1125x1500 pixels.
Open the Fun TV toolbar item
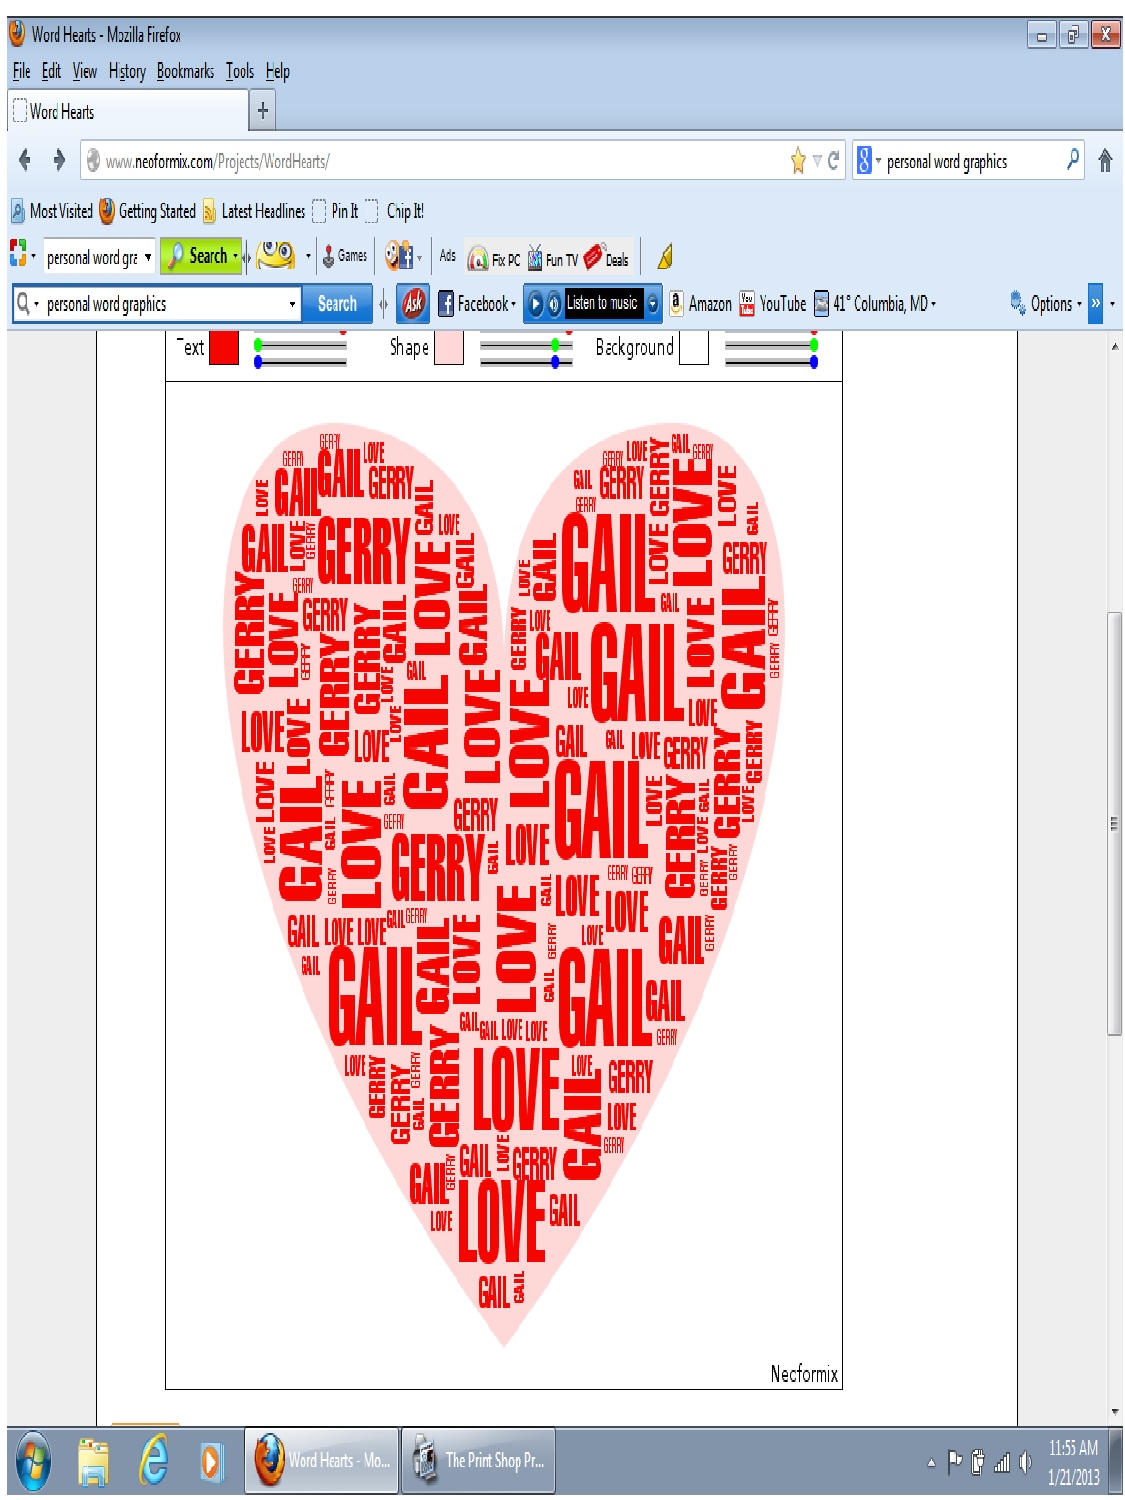point(536,257)
